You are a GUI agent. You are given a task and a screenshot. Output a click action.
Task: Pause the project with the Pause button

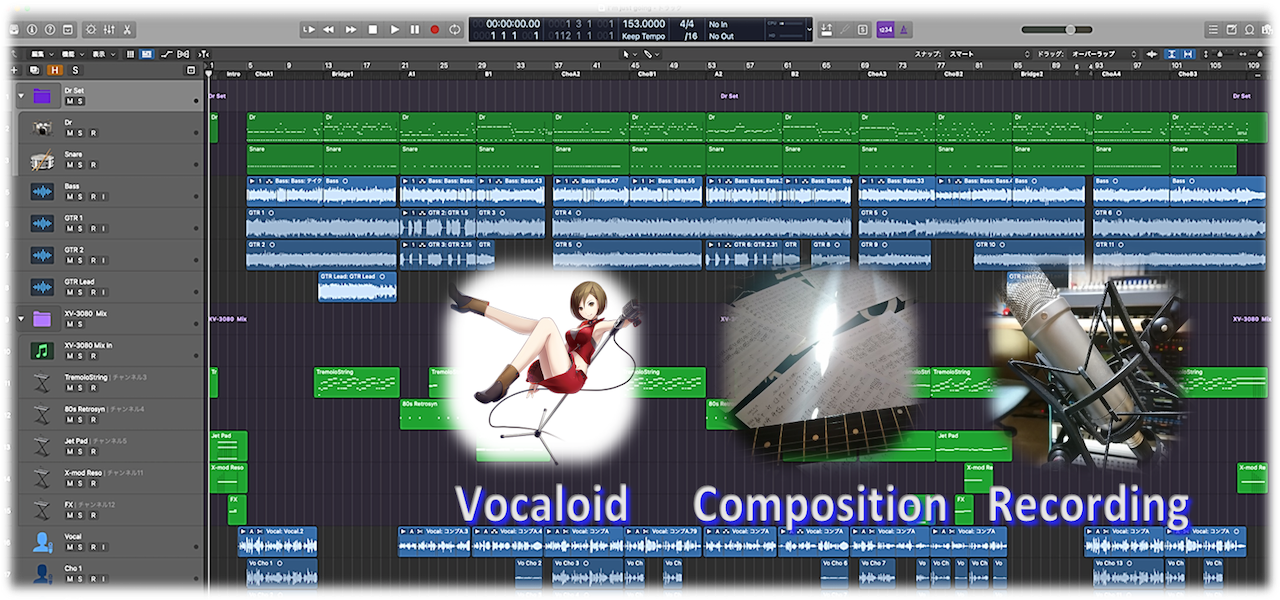414,30
